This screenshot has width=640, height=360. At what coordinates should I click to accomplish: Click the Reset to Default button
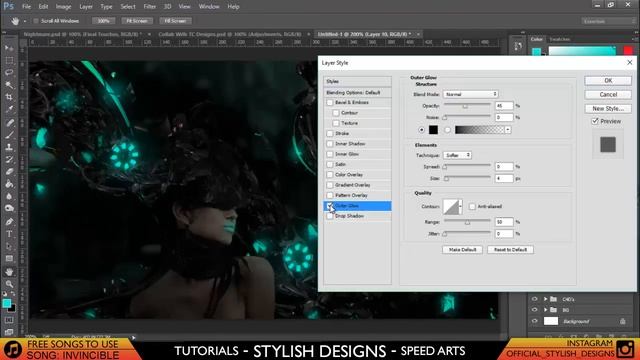click(510, 249)
